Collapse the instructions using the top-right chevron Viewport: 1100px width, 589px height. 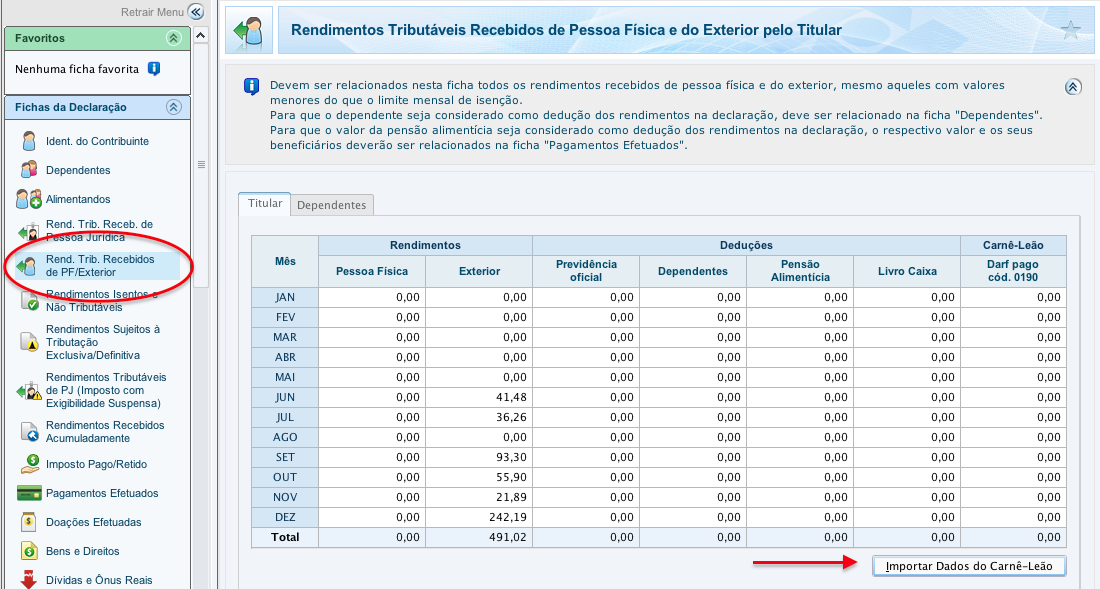tap(1073, 87)
